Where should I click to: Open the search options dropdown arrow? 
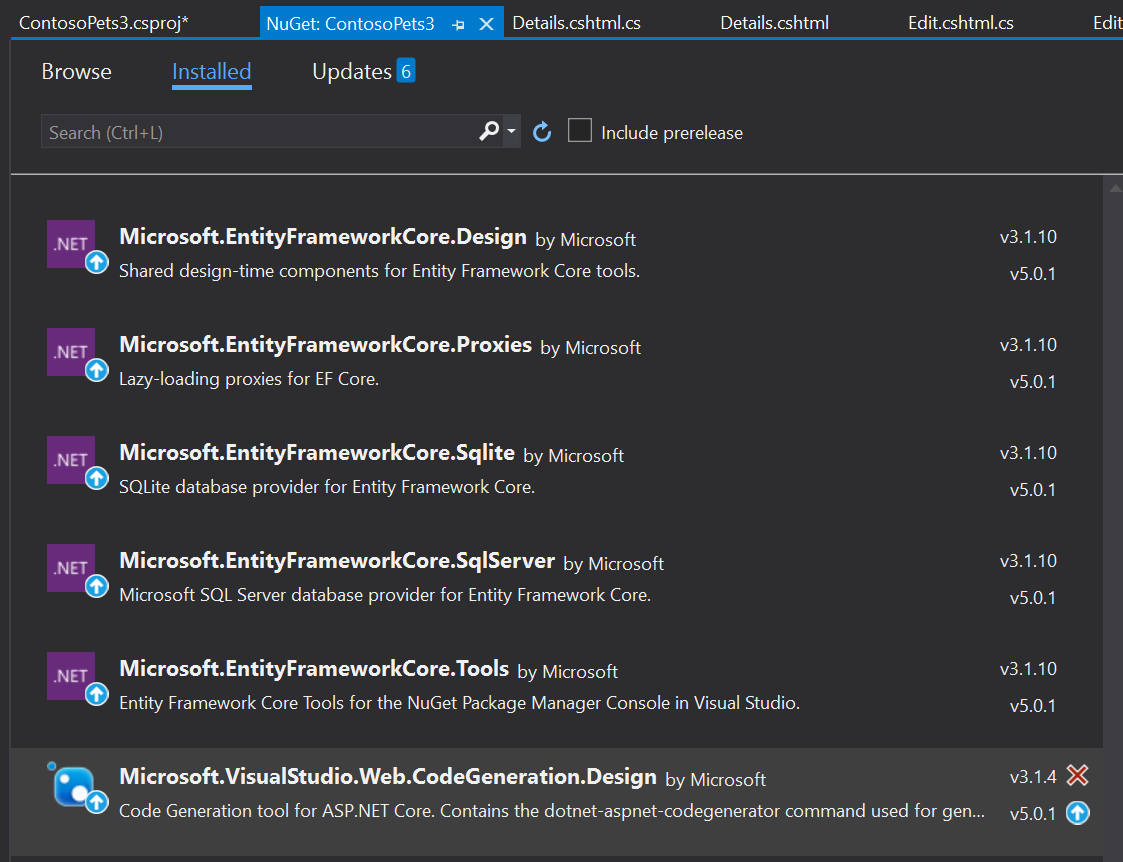click(x=511, y=131)
